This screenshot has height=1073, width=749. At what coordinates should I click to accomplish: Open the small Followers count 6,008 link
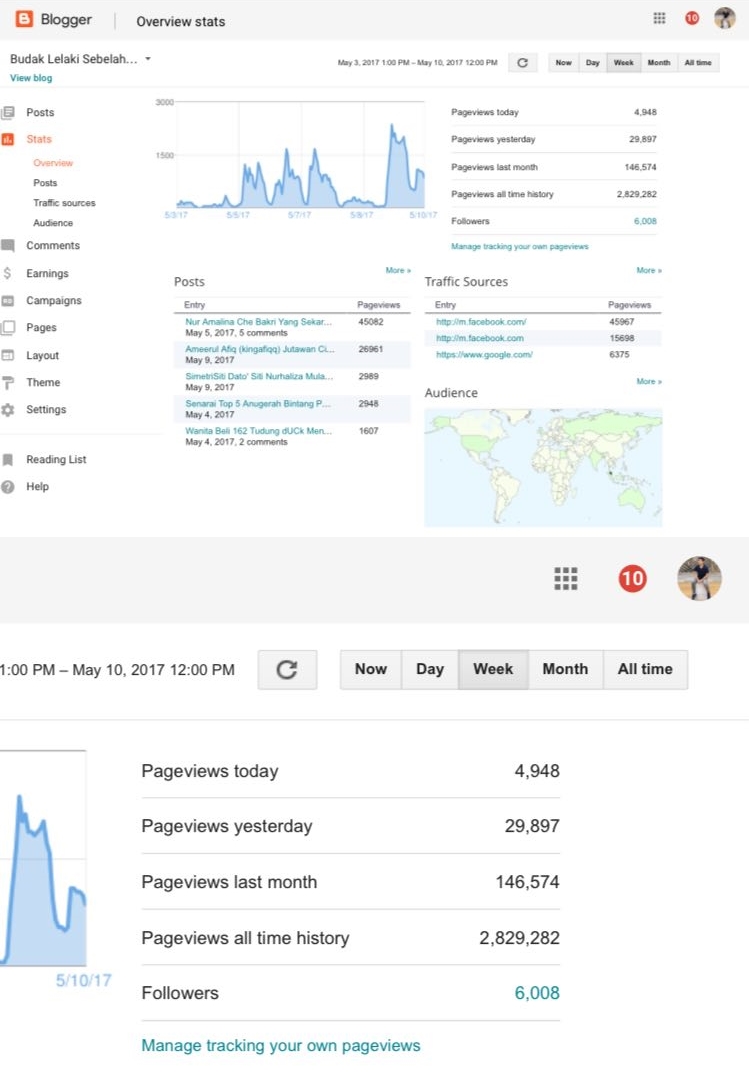click(645, 221)
